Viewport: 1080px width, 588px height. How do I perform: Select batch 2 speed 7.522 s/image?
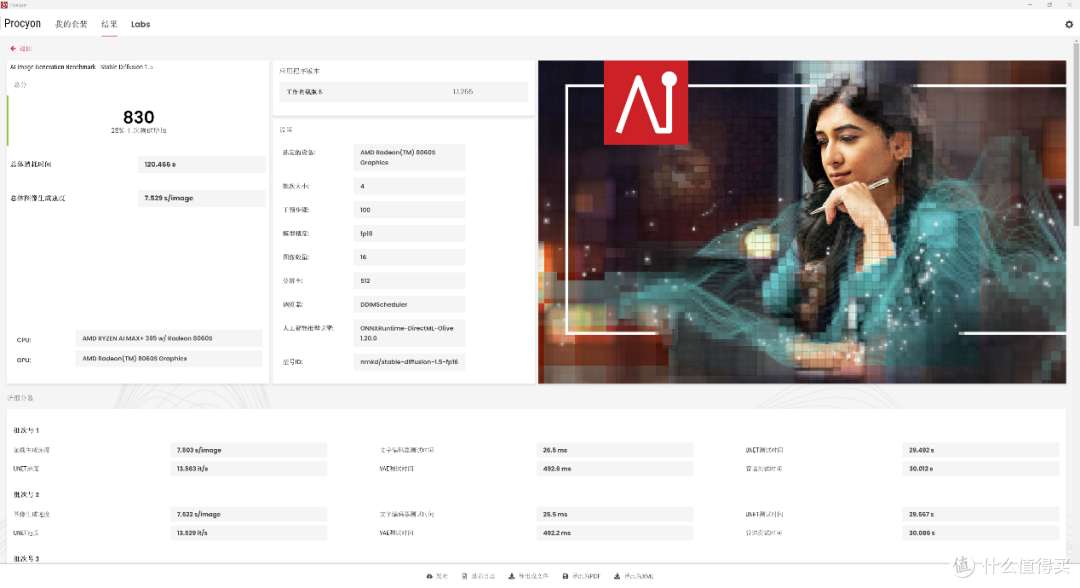248,514
